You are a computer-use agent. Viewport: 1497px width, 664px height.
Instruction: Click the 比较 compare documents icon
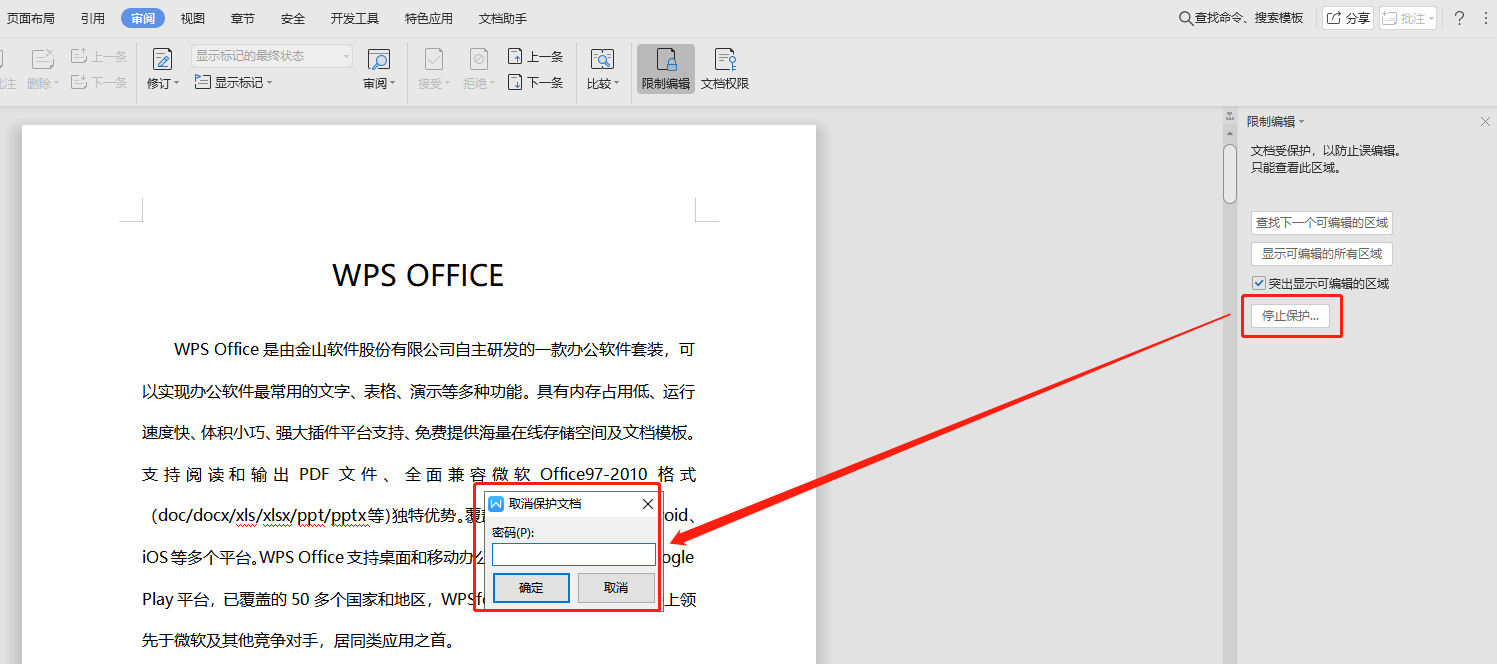coord(602,59)
